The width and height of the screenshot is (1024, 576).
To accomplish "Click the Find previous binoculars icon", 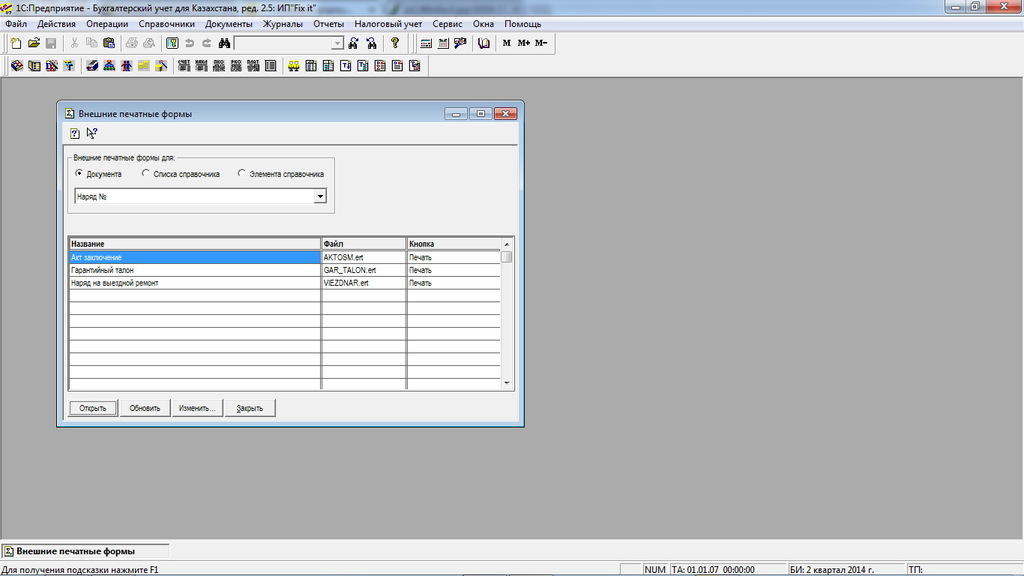I will tap(371, 43).
